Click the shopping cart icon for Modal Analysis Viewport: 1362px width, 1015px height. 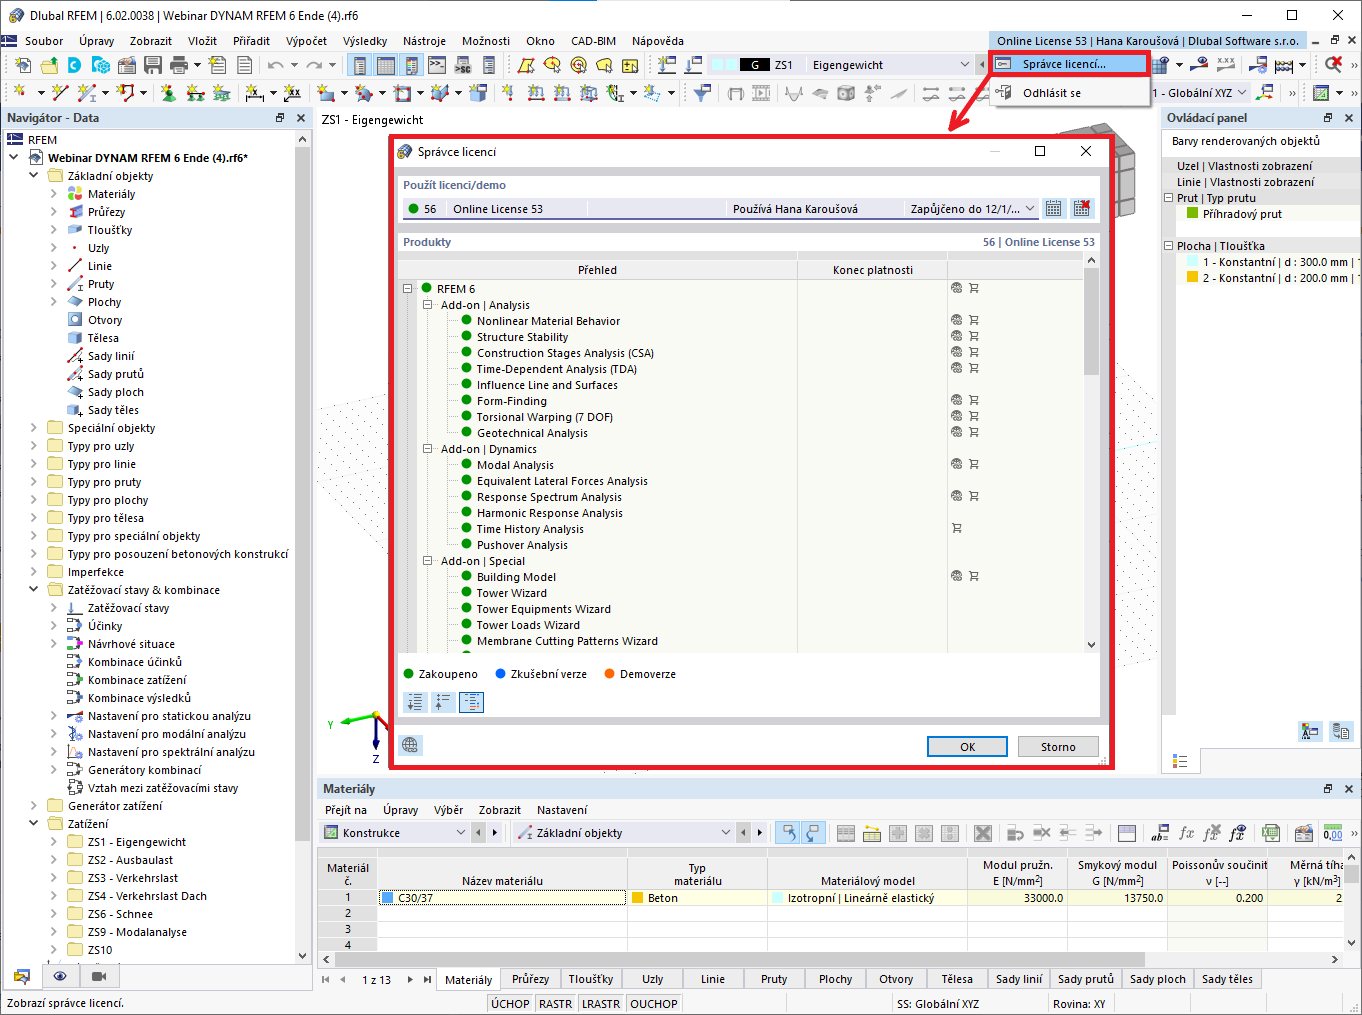973,465
